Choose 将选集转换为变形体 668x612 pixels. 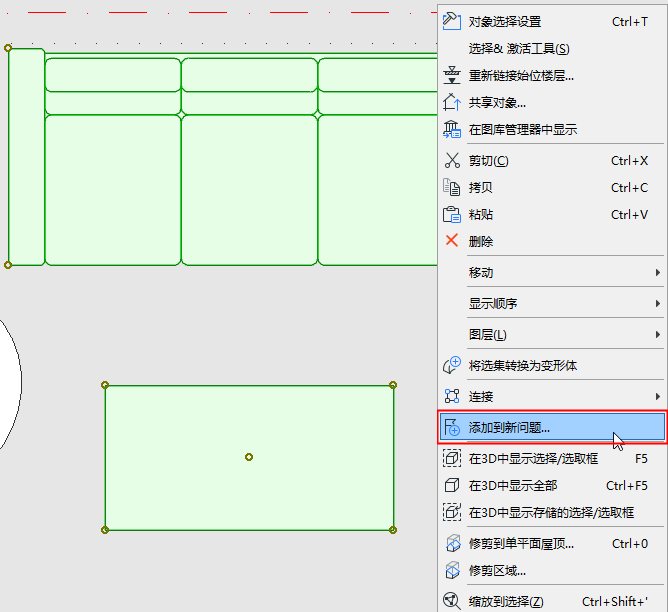click(552, 365)
